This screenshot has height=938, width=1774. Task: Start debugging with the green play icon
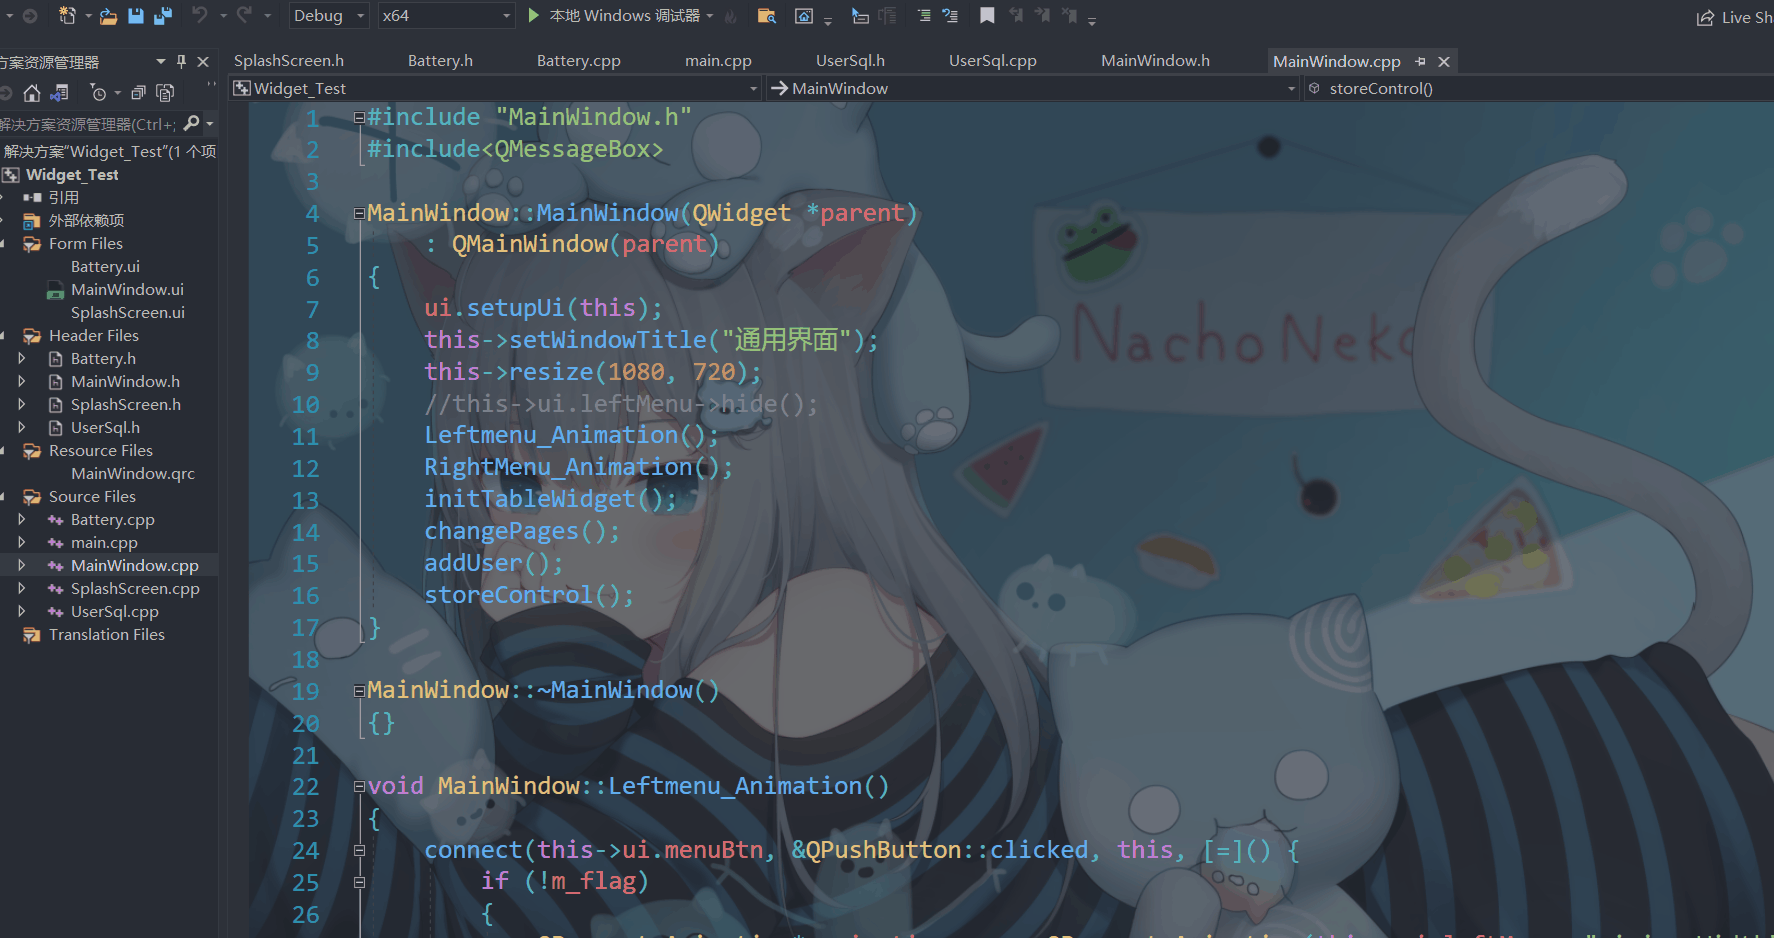534,15
